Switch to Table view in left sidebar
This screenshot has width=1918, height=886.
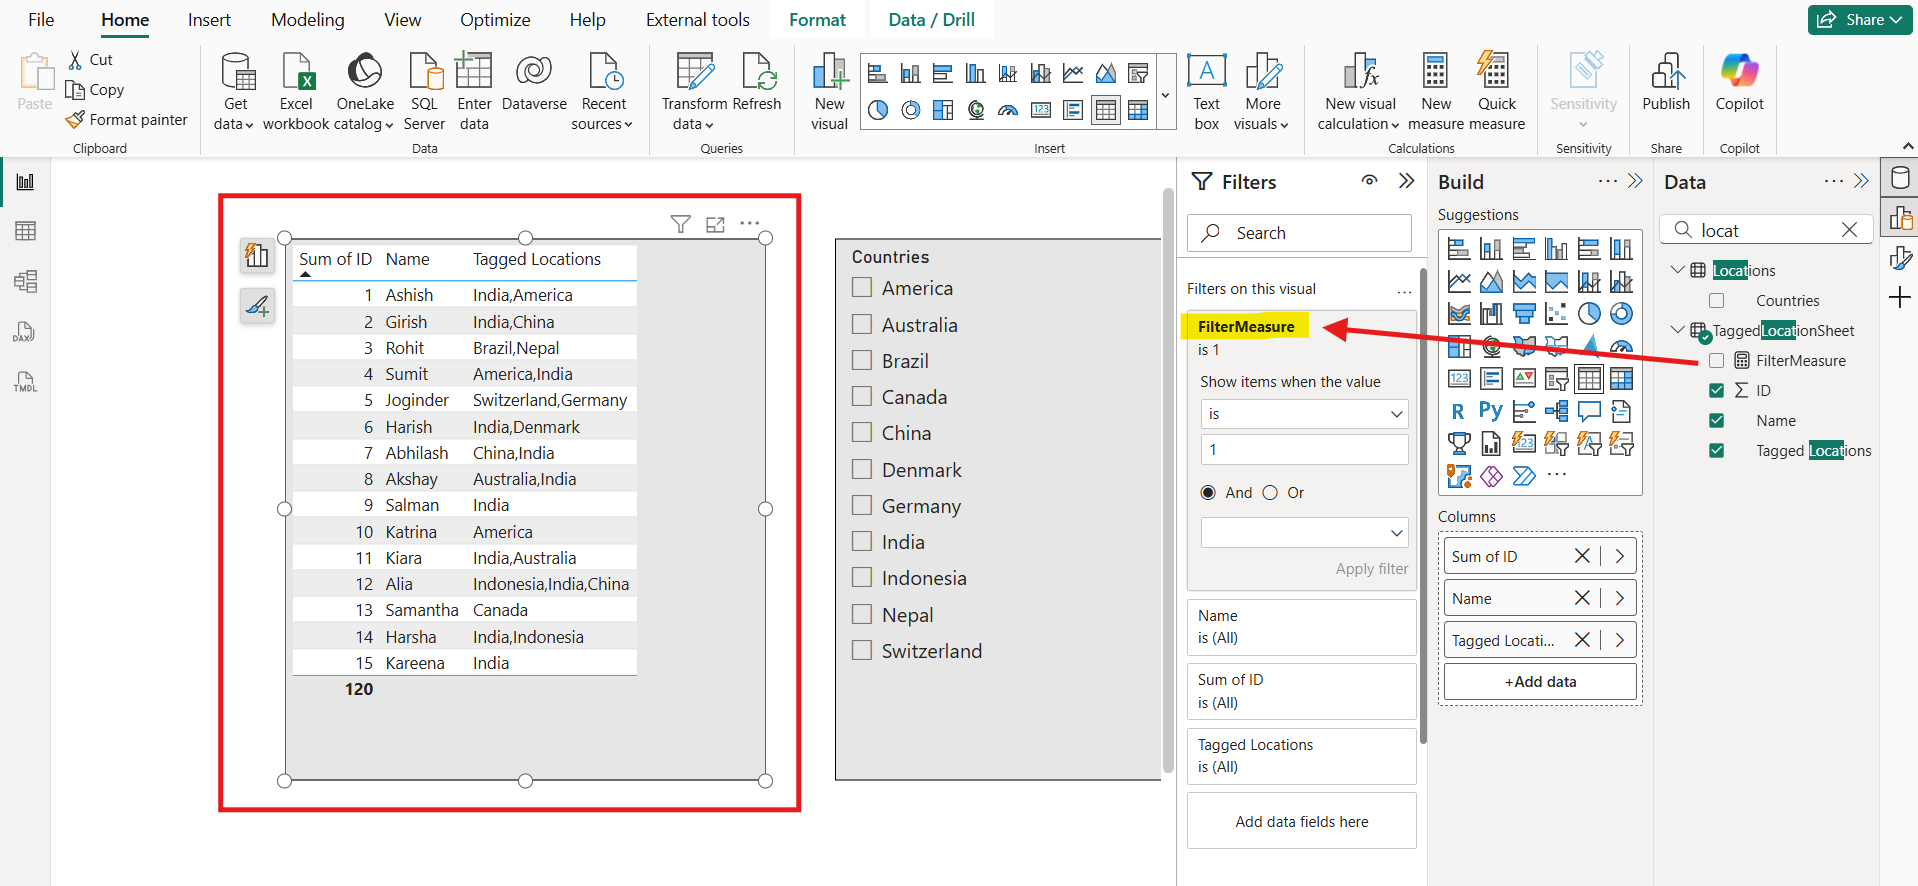pos(25,231)
